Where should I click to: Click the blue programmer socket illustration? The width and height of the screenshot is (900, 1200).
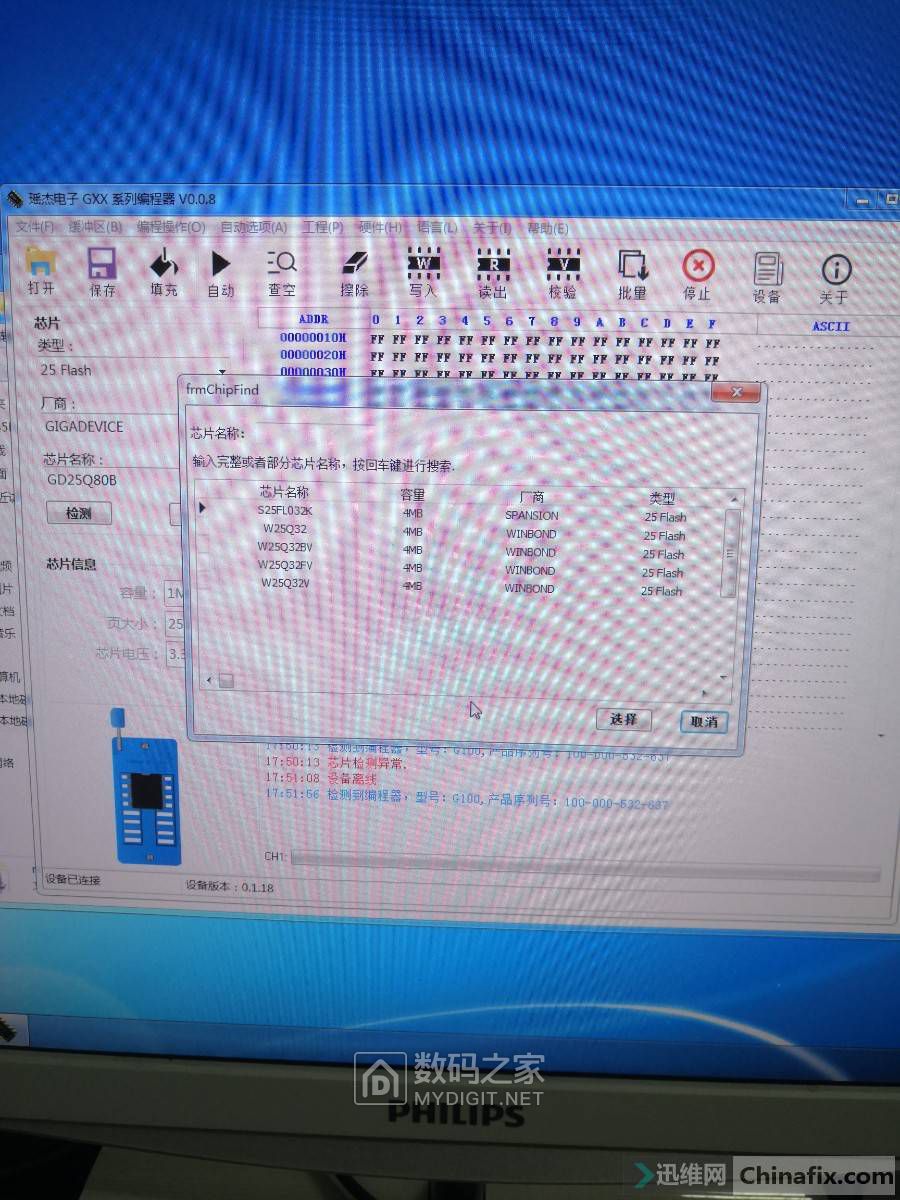[x=146, y=788]
